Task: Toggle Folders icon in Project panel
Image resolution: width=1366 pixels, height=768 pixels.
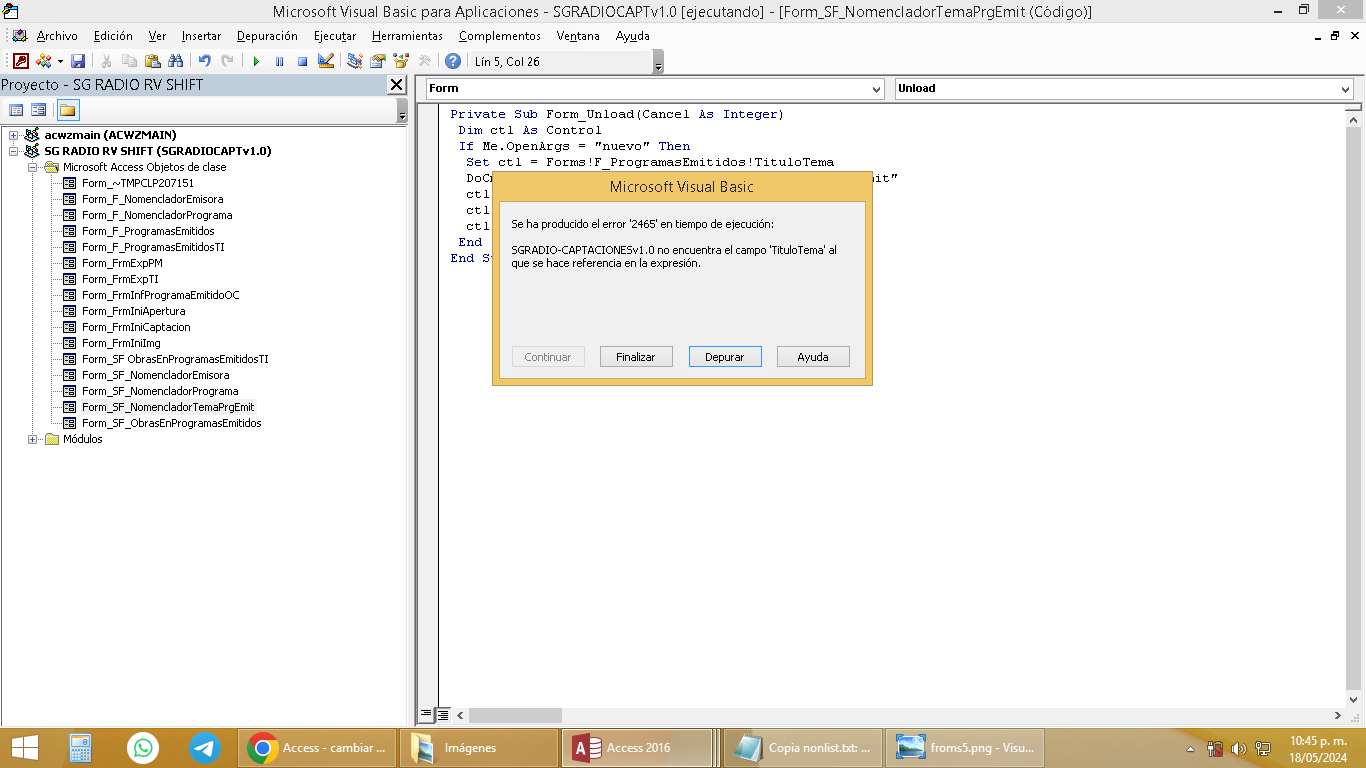Action: tap(67, 110)
